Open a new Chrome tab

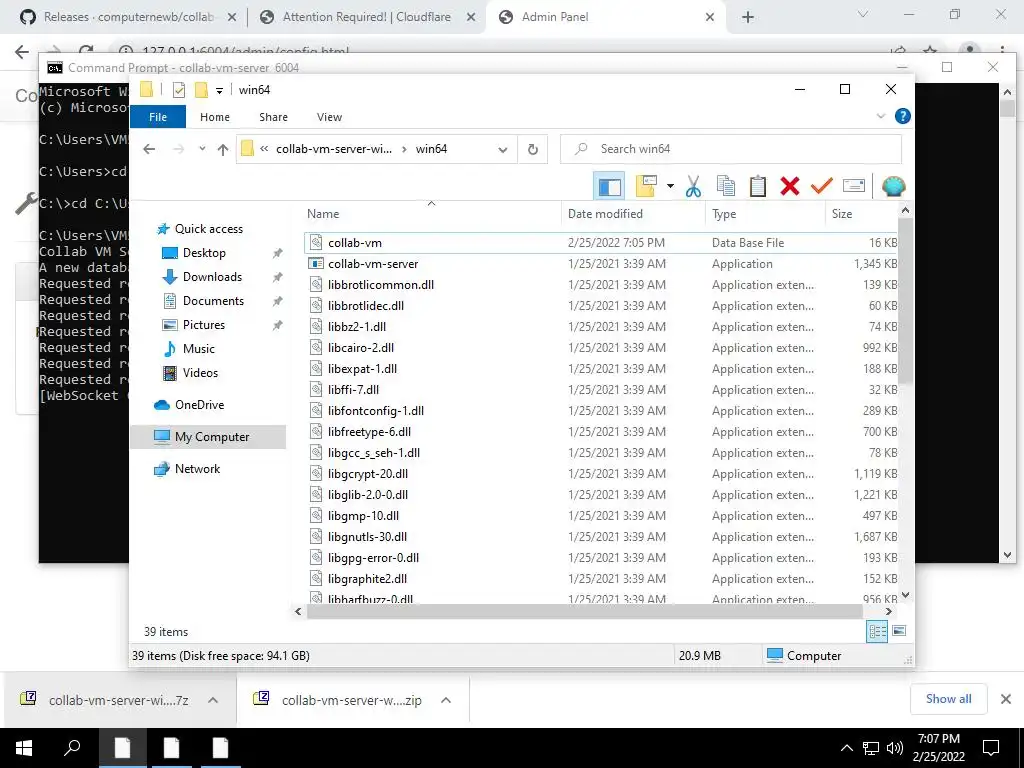(748, 18)
